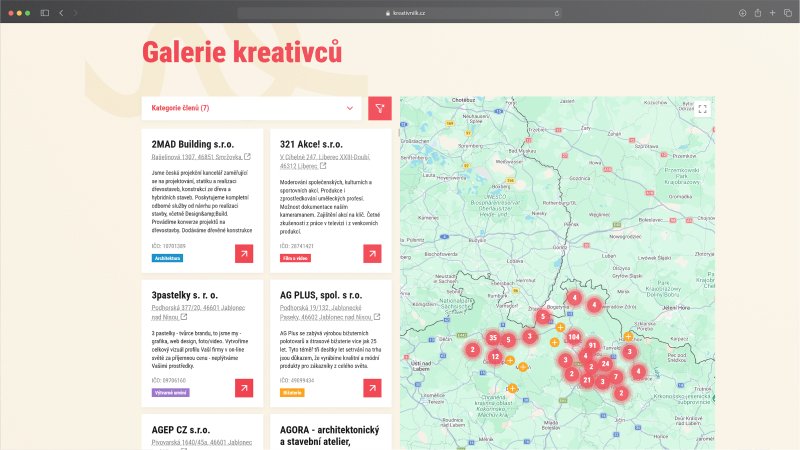This screenshot has height=450, width=800.
Task: Open external link icon for 321 Akce! address
Action: [323, 166]
